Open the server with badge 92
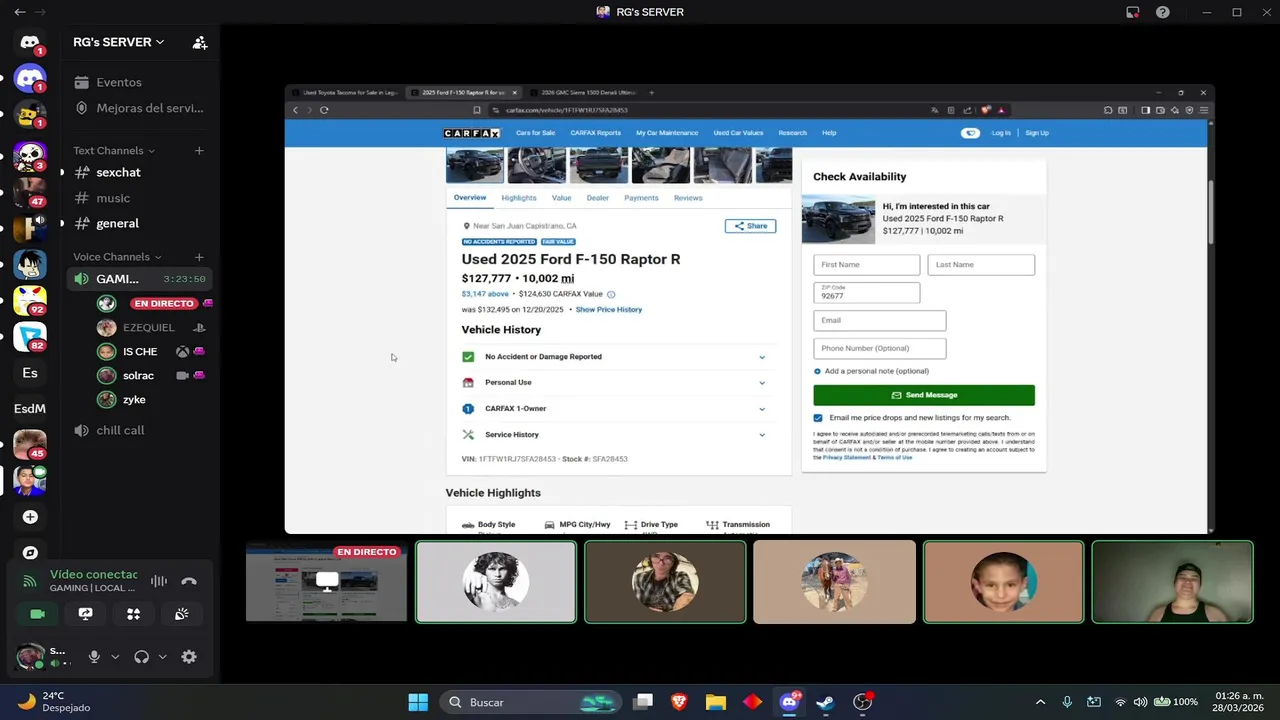Viewport: 1280px width, 720px height. (30, 299)
